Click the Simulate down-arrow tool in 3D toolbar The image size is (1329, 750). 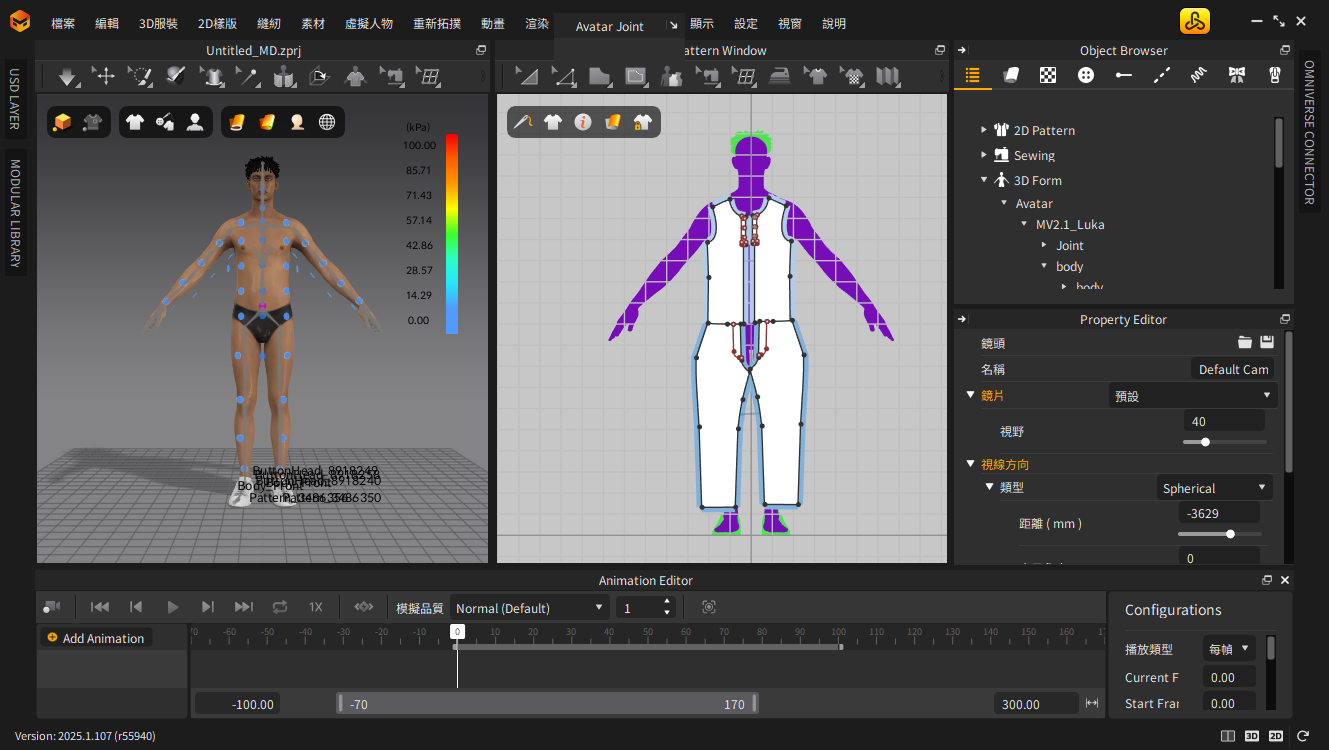coord(68,75)
